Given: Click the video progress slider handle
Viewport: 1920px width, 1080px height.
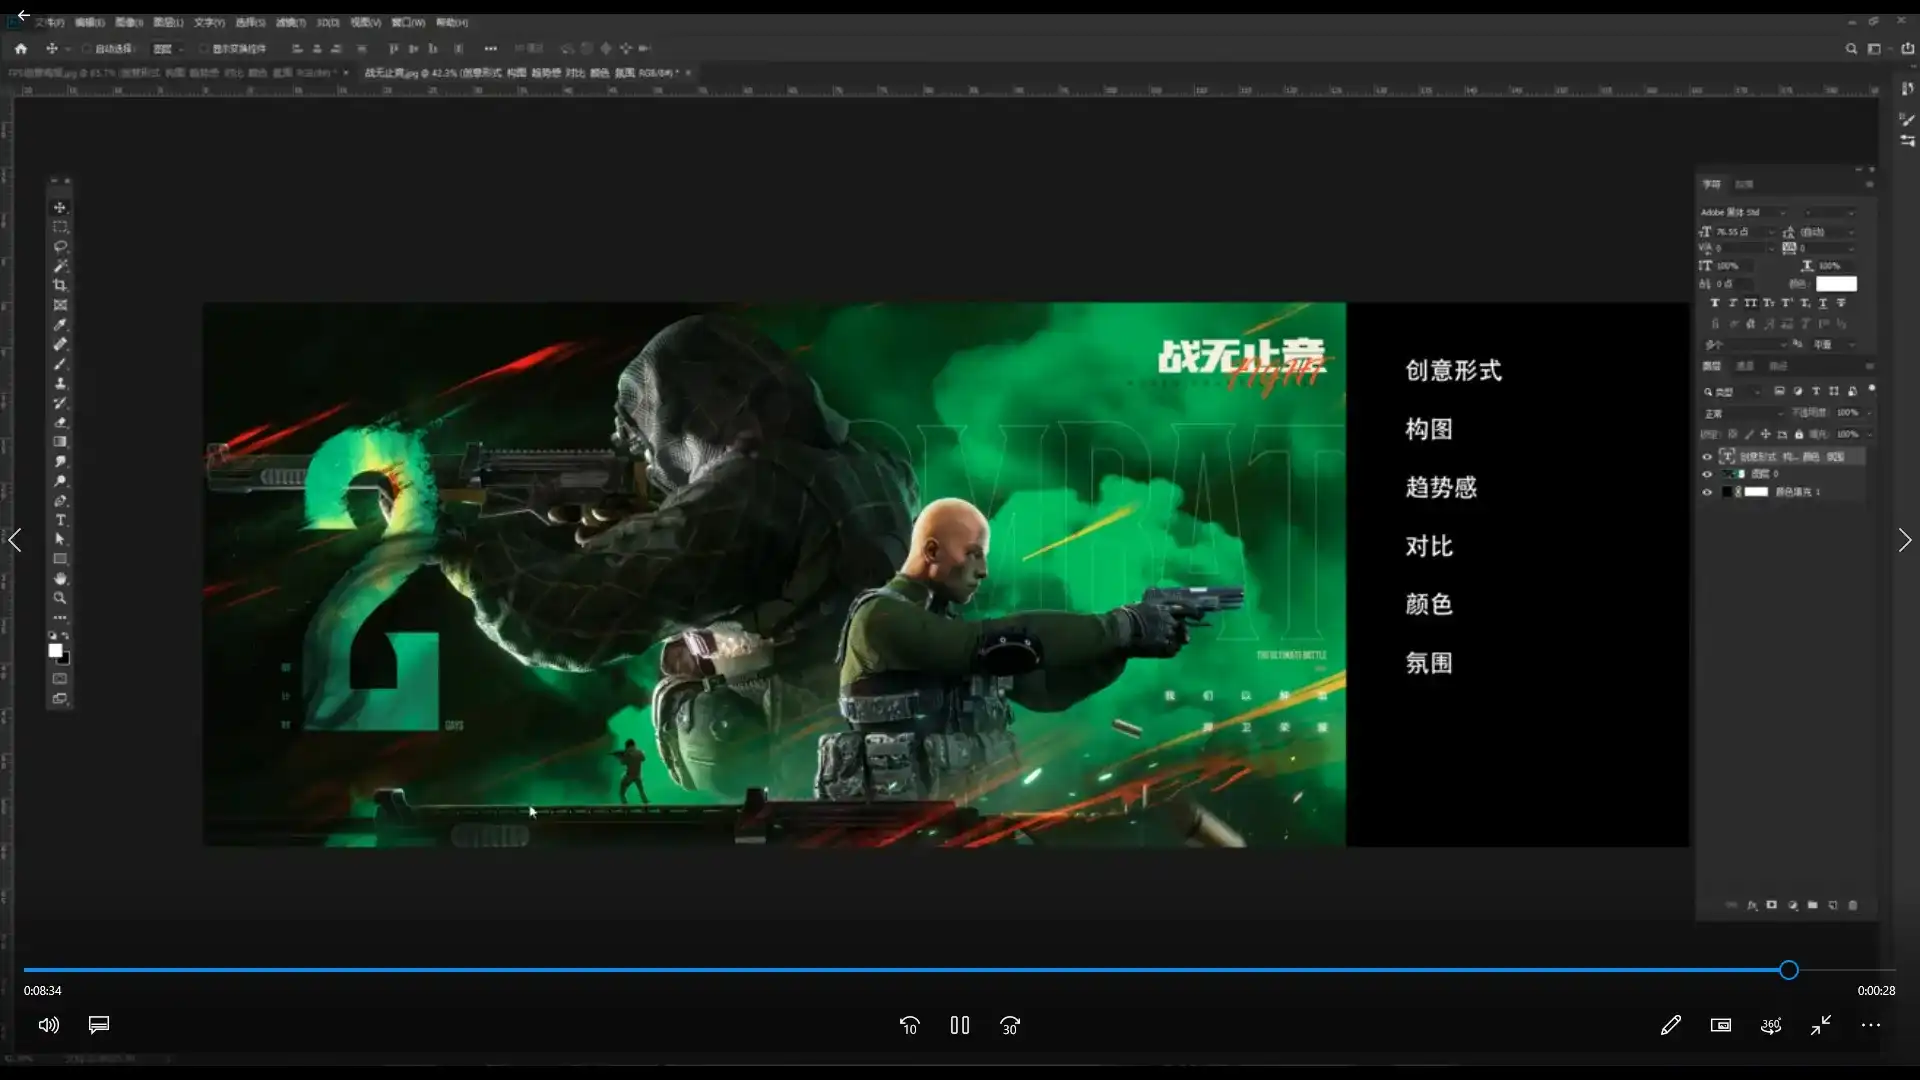Looking at the screenshot, I should click(x=1789, y=969).
